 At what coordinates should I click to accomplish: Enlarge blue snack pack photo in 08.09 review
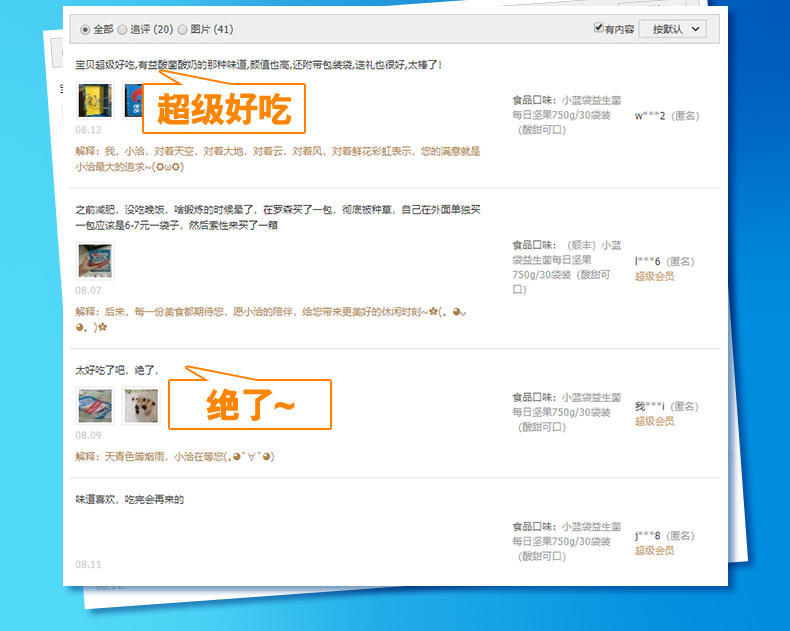click(96, 406)
